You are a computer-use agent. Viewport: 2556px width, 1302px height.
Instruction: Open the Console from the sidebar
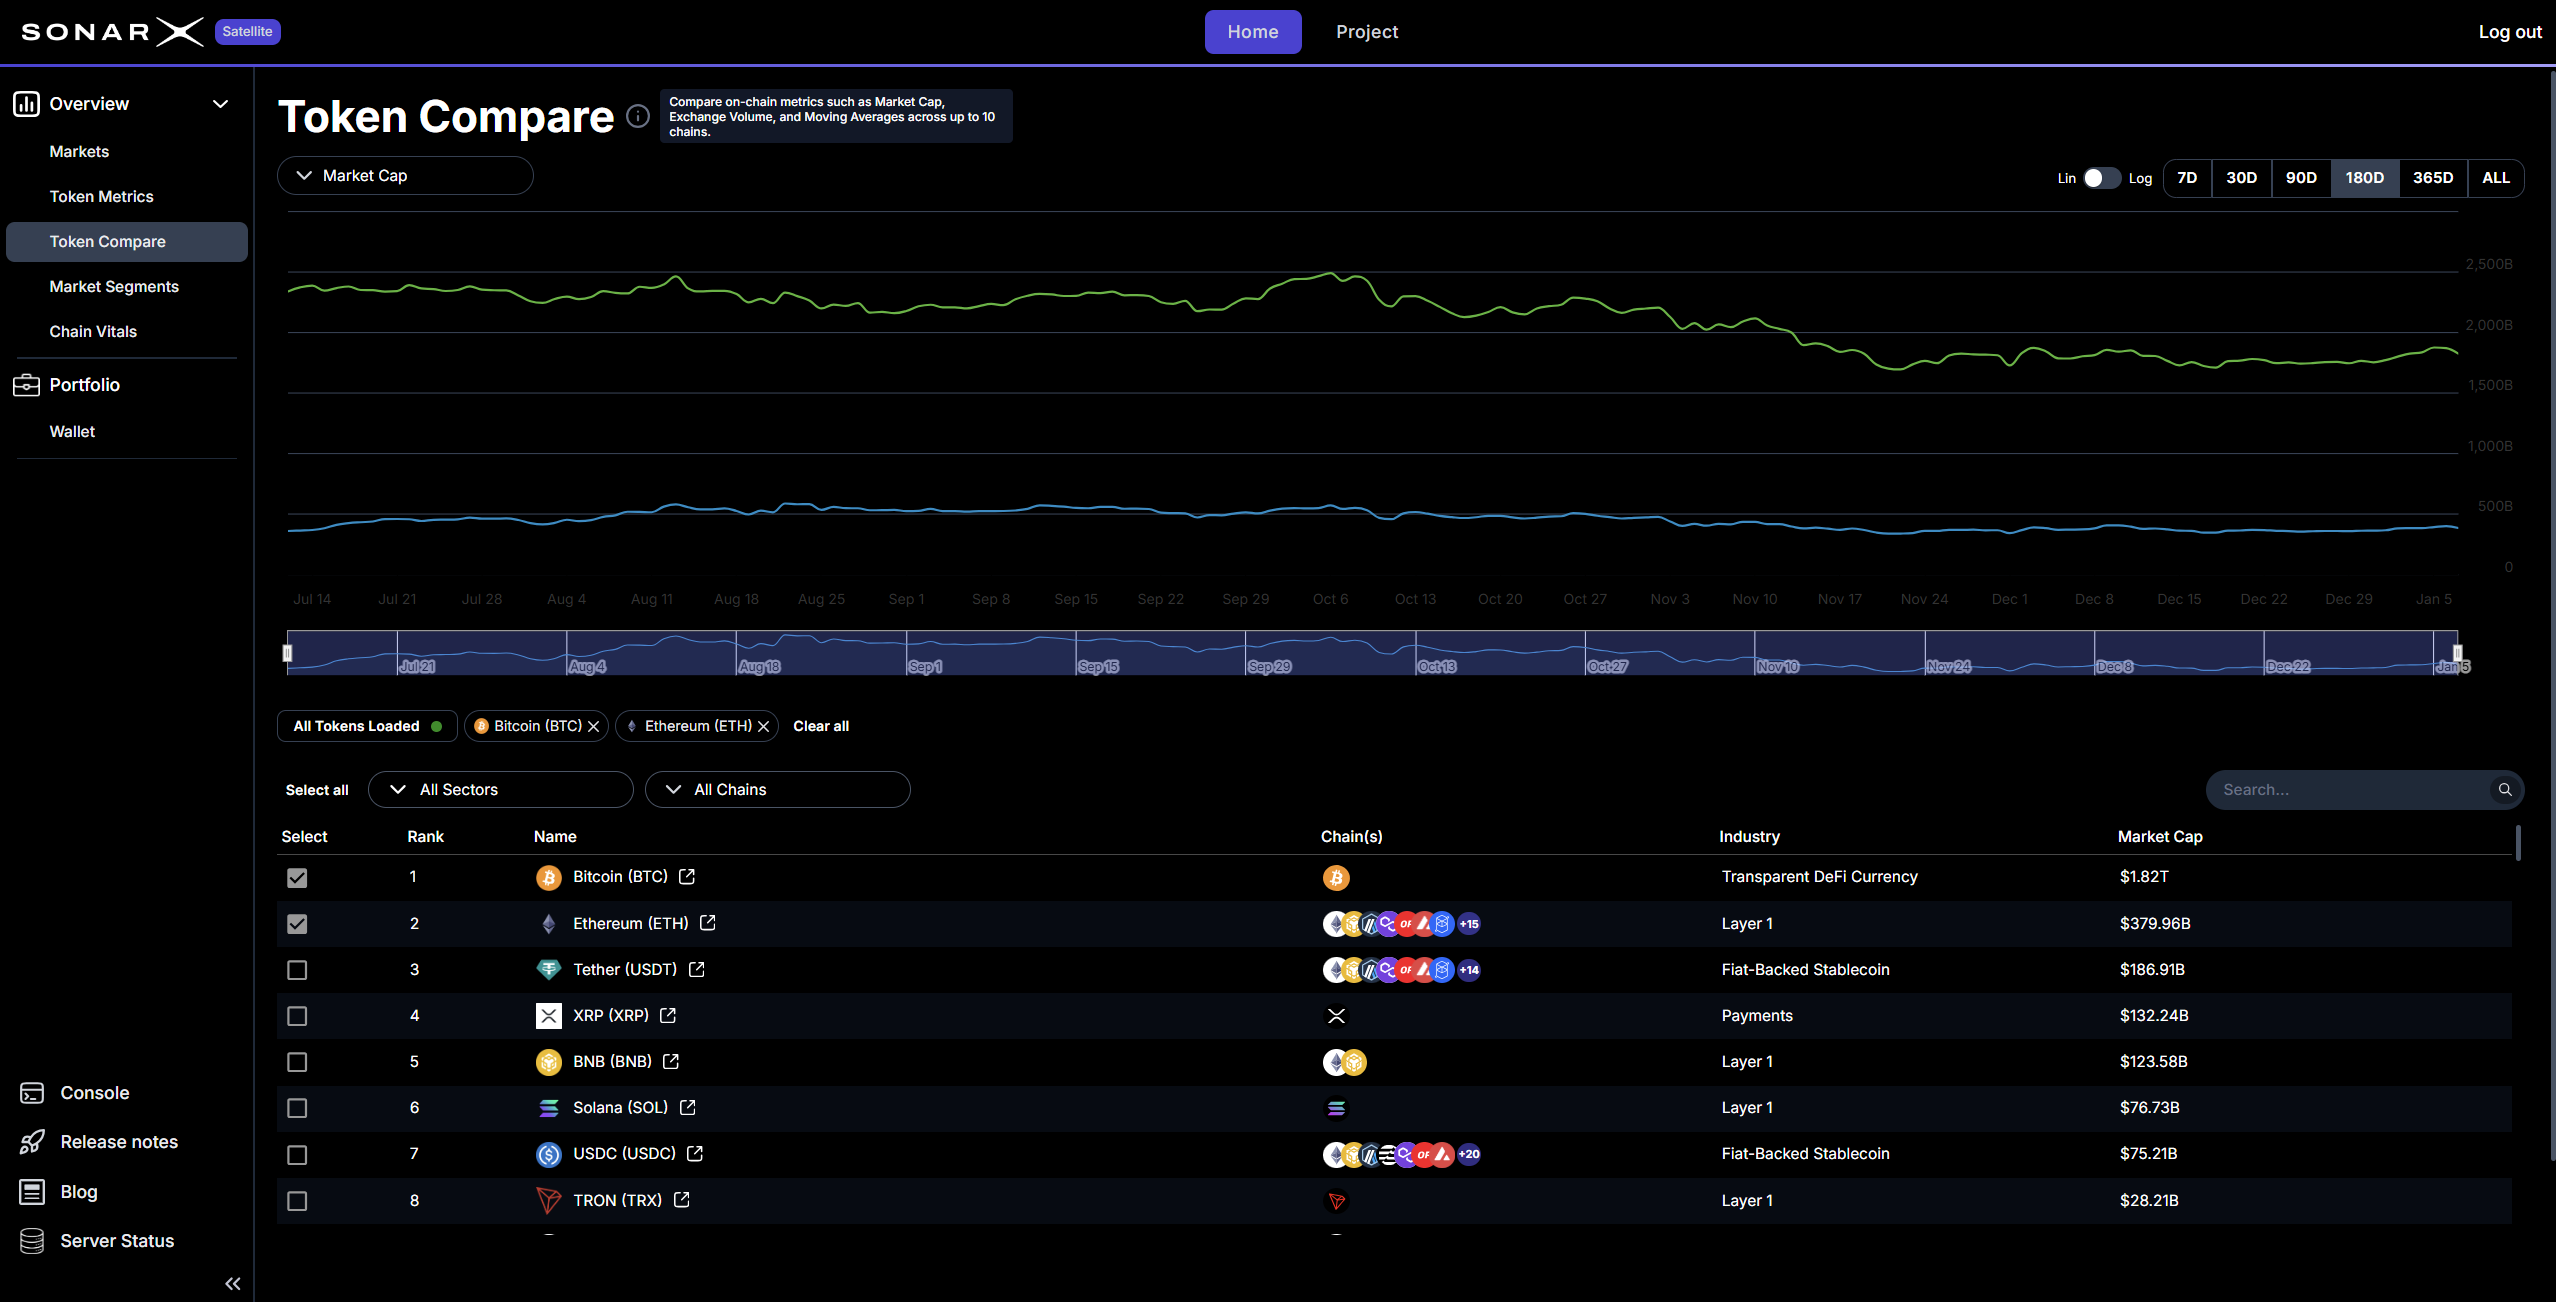pos(31,1092)
